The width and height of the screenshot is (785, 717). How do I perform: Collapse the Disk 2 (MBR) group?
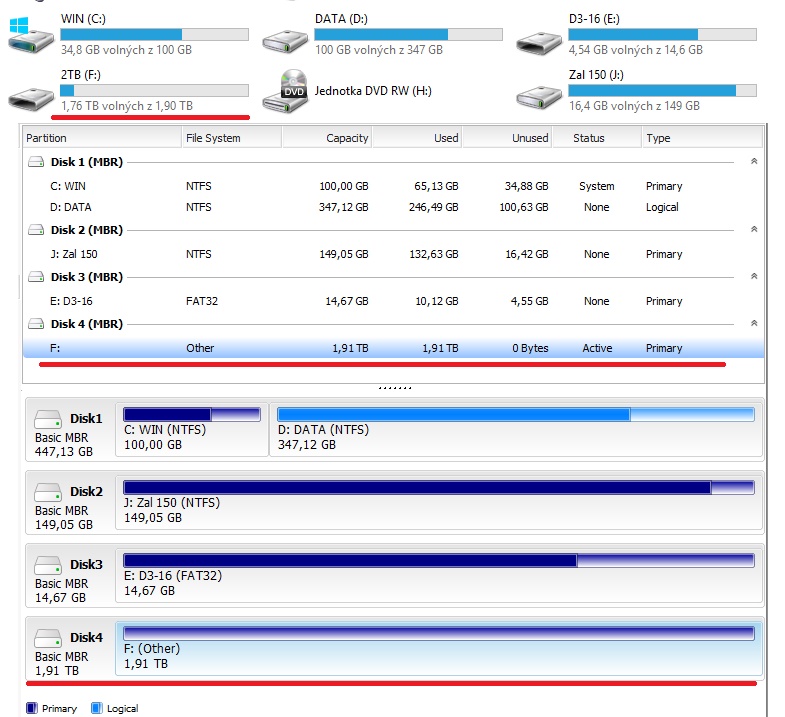coord(753,229)
